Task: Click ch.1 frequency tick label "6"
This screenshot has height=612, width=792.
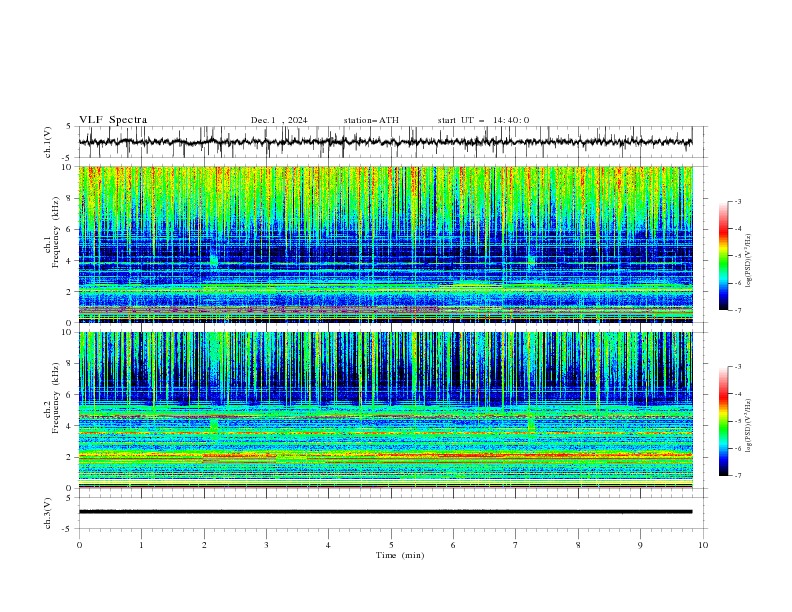Action: tap(70, 230)
